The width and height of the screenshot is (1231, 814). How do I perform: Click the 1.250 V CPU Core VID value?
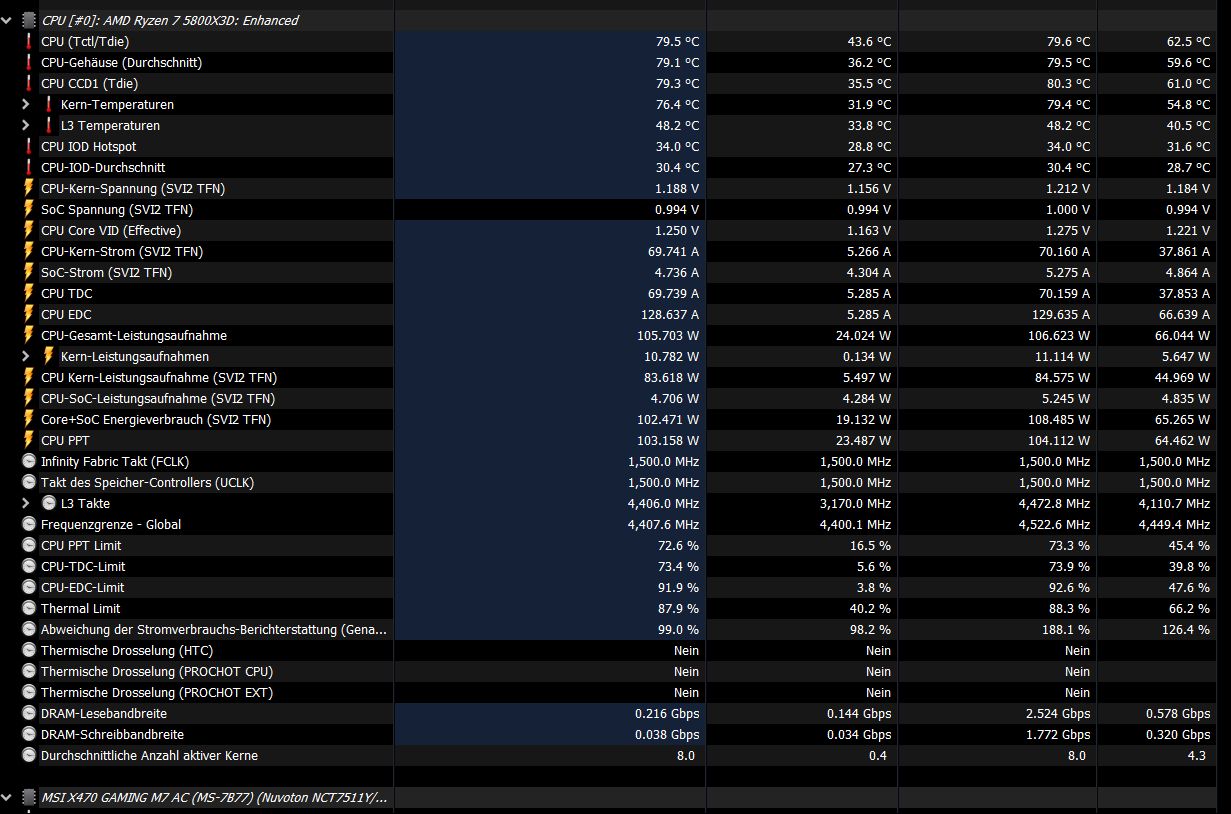tap(677, 230)
